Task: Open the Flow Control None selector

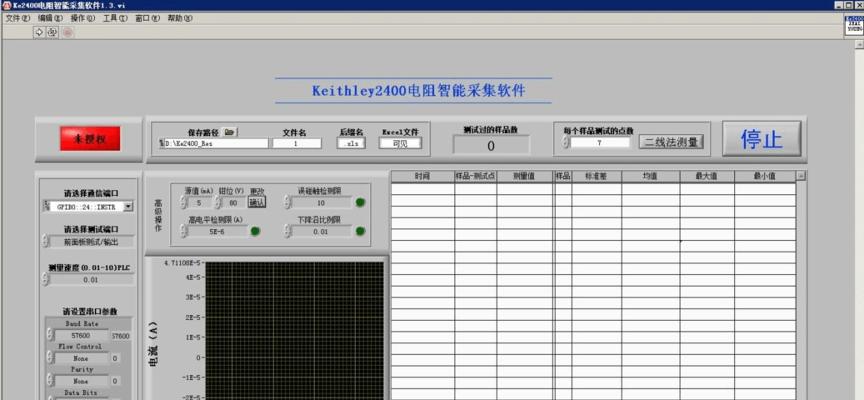Action: pyautogui.click(x=82, y=358)
